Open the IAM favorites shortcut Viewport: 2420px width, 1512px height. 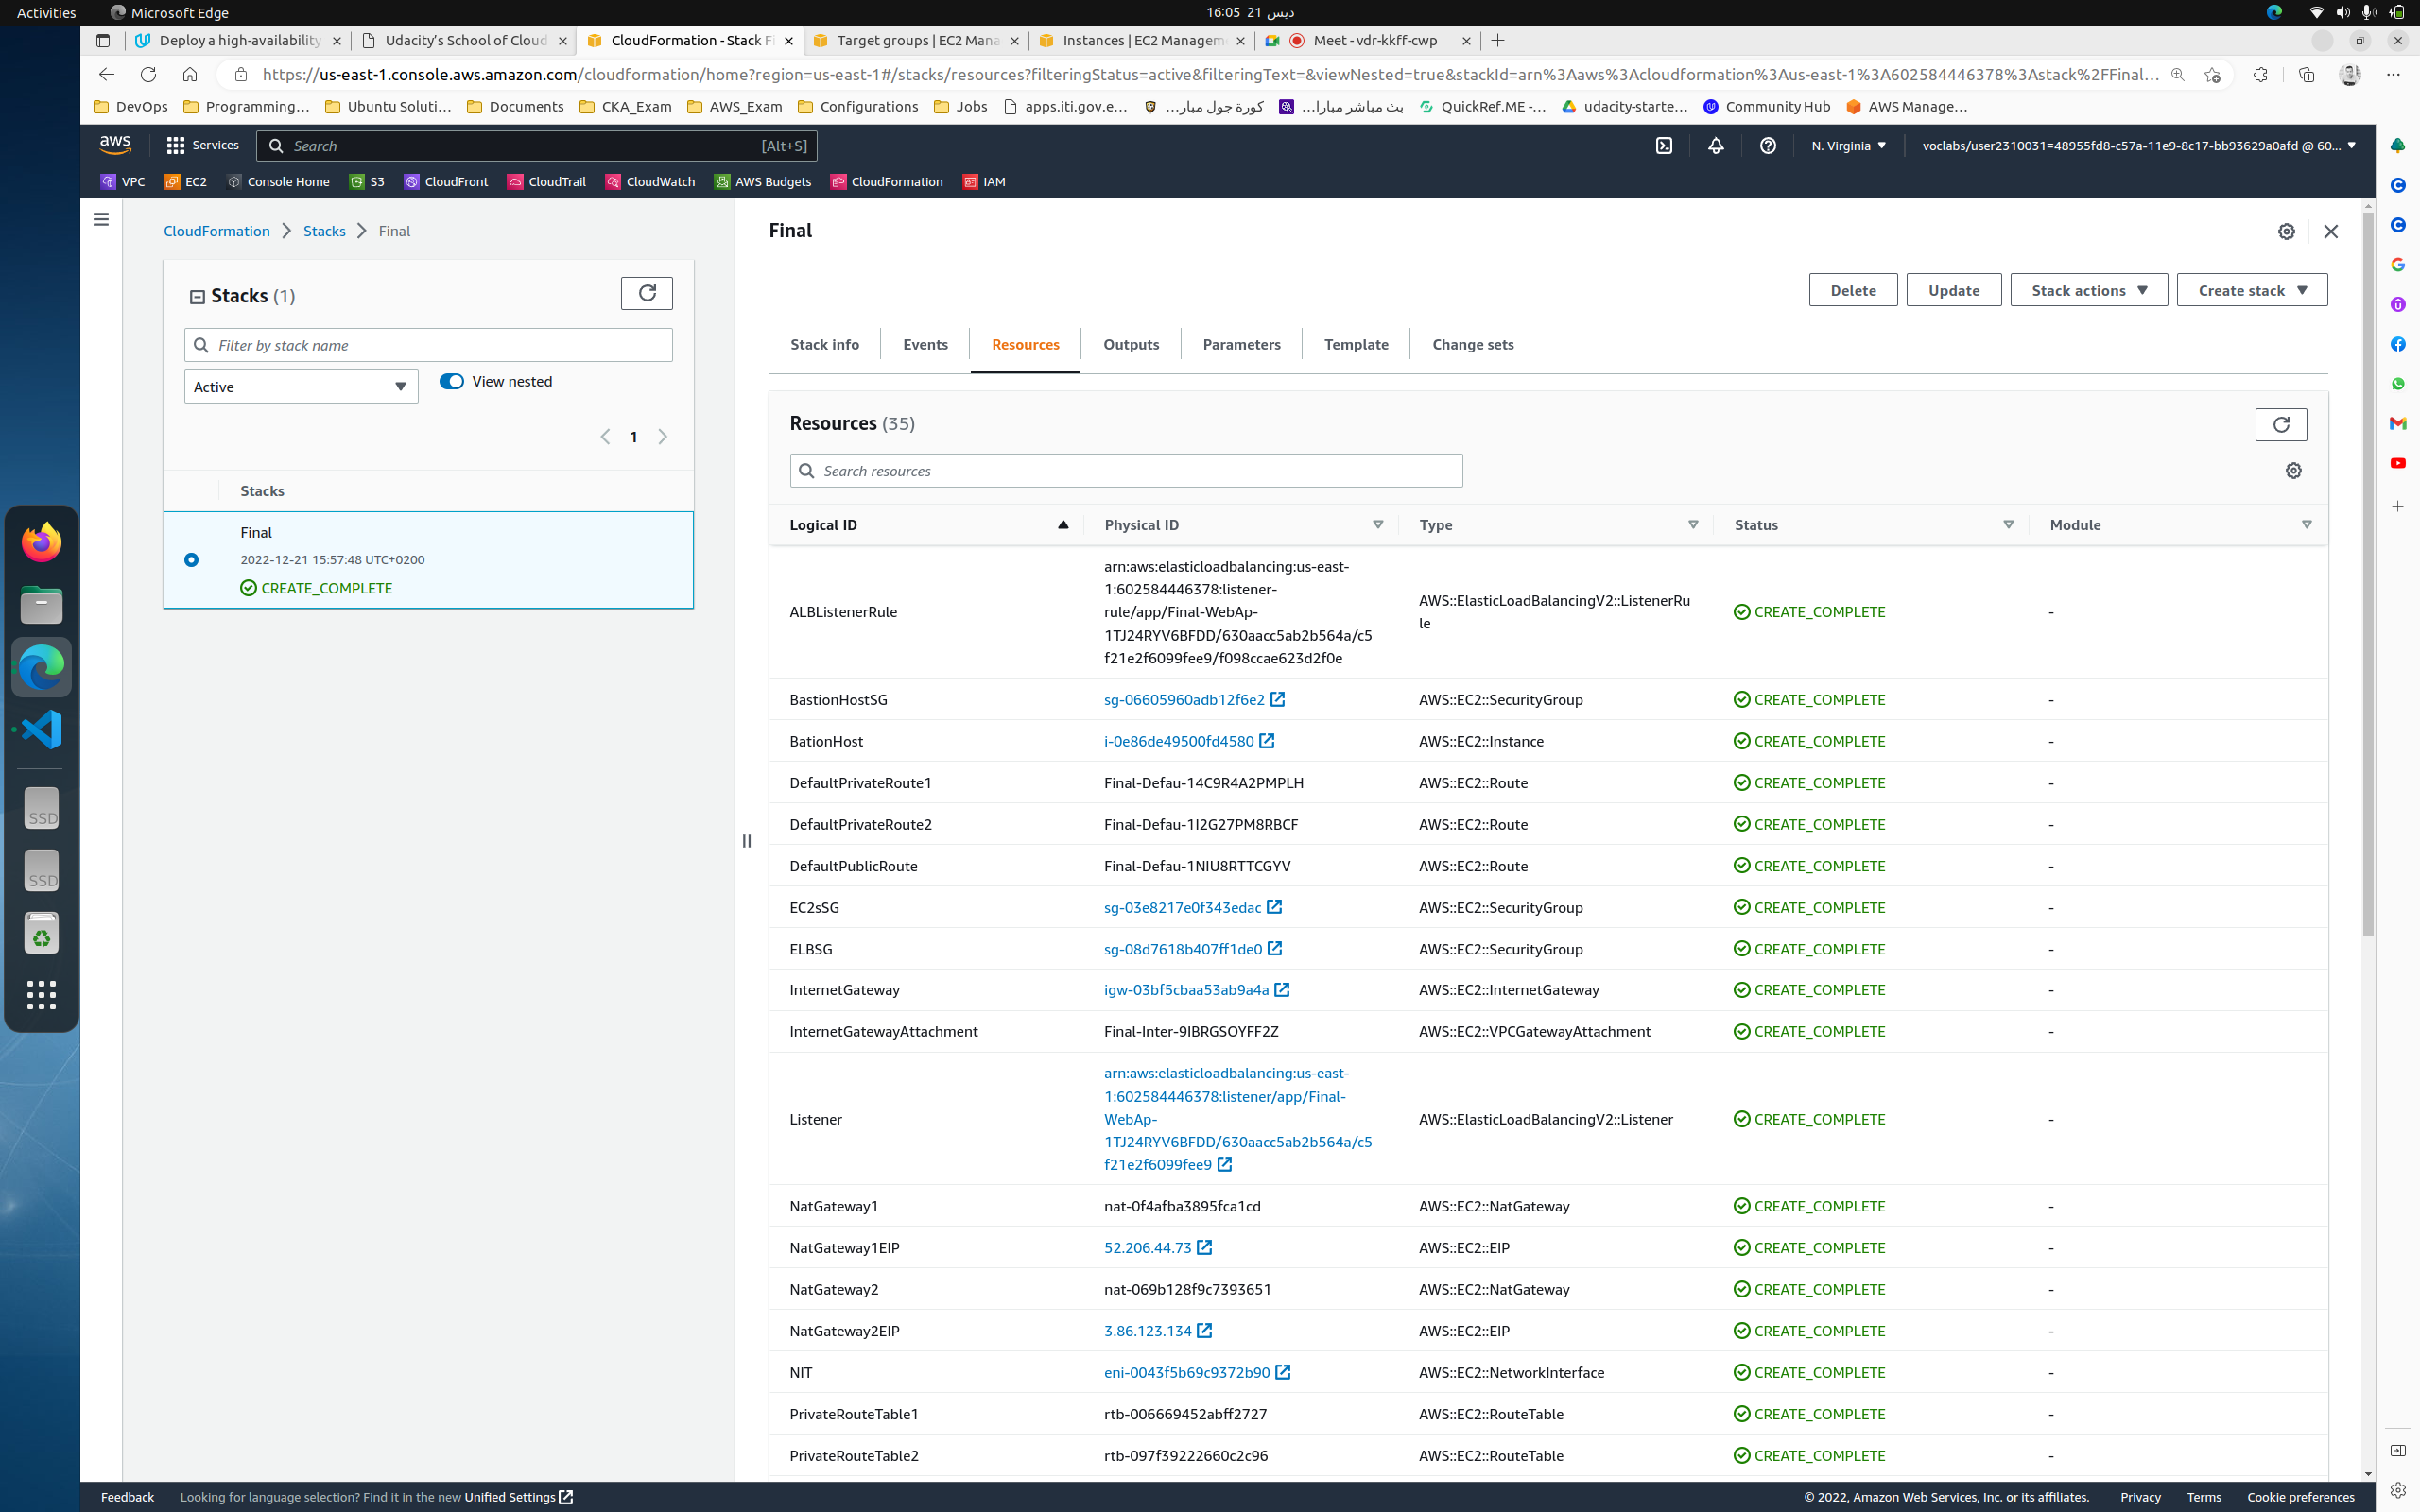click(x=984, y=182)
